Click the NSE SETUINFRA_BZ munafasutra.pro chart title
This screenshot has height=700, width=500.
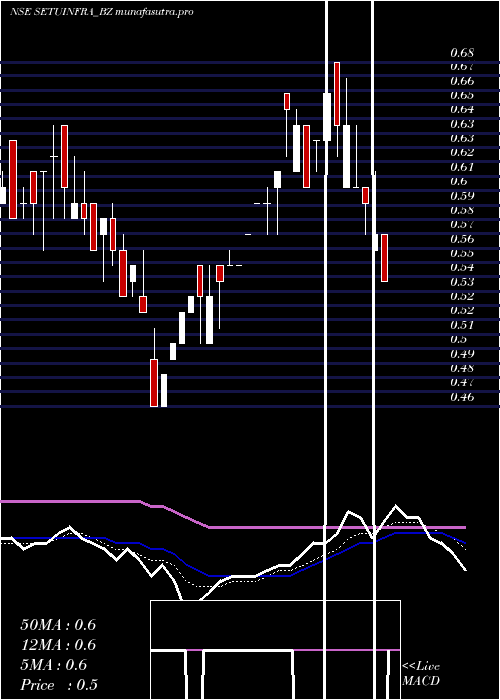pyautogui.click(x=102, y=12)
